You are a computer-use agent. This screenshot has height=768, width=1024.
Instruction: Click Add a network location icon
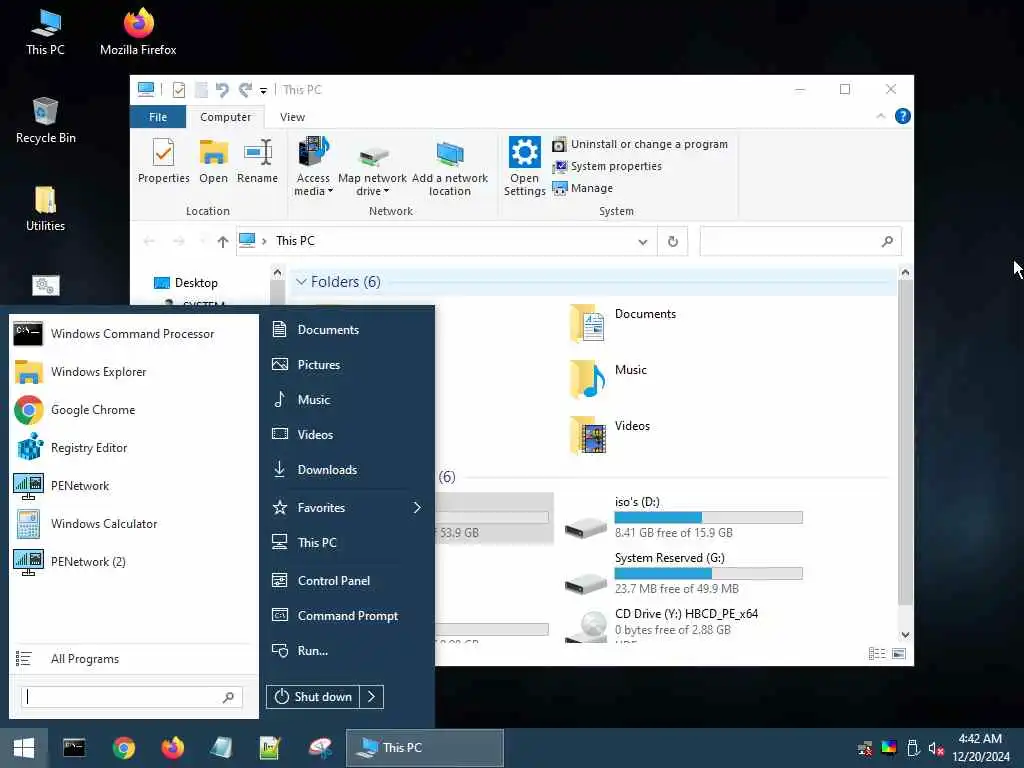tap(450, 167)
